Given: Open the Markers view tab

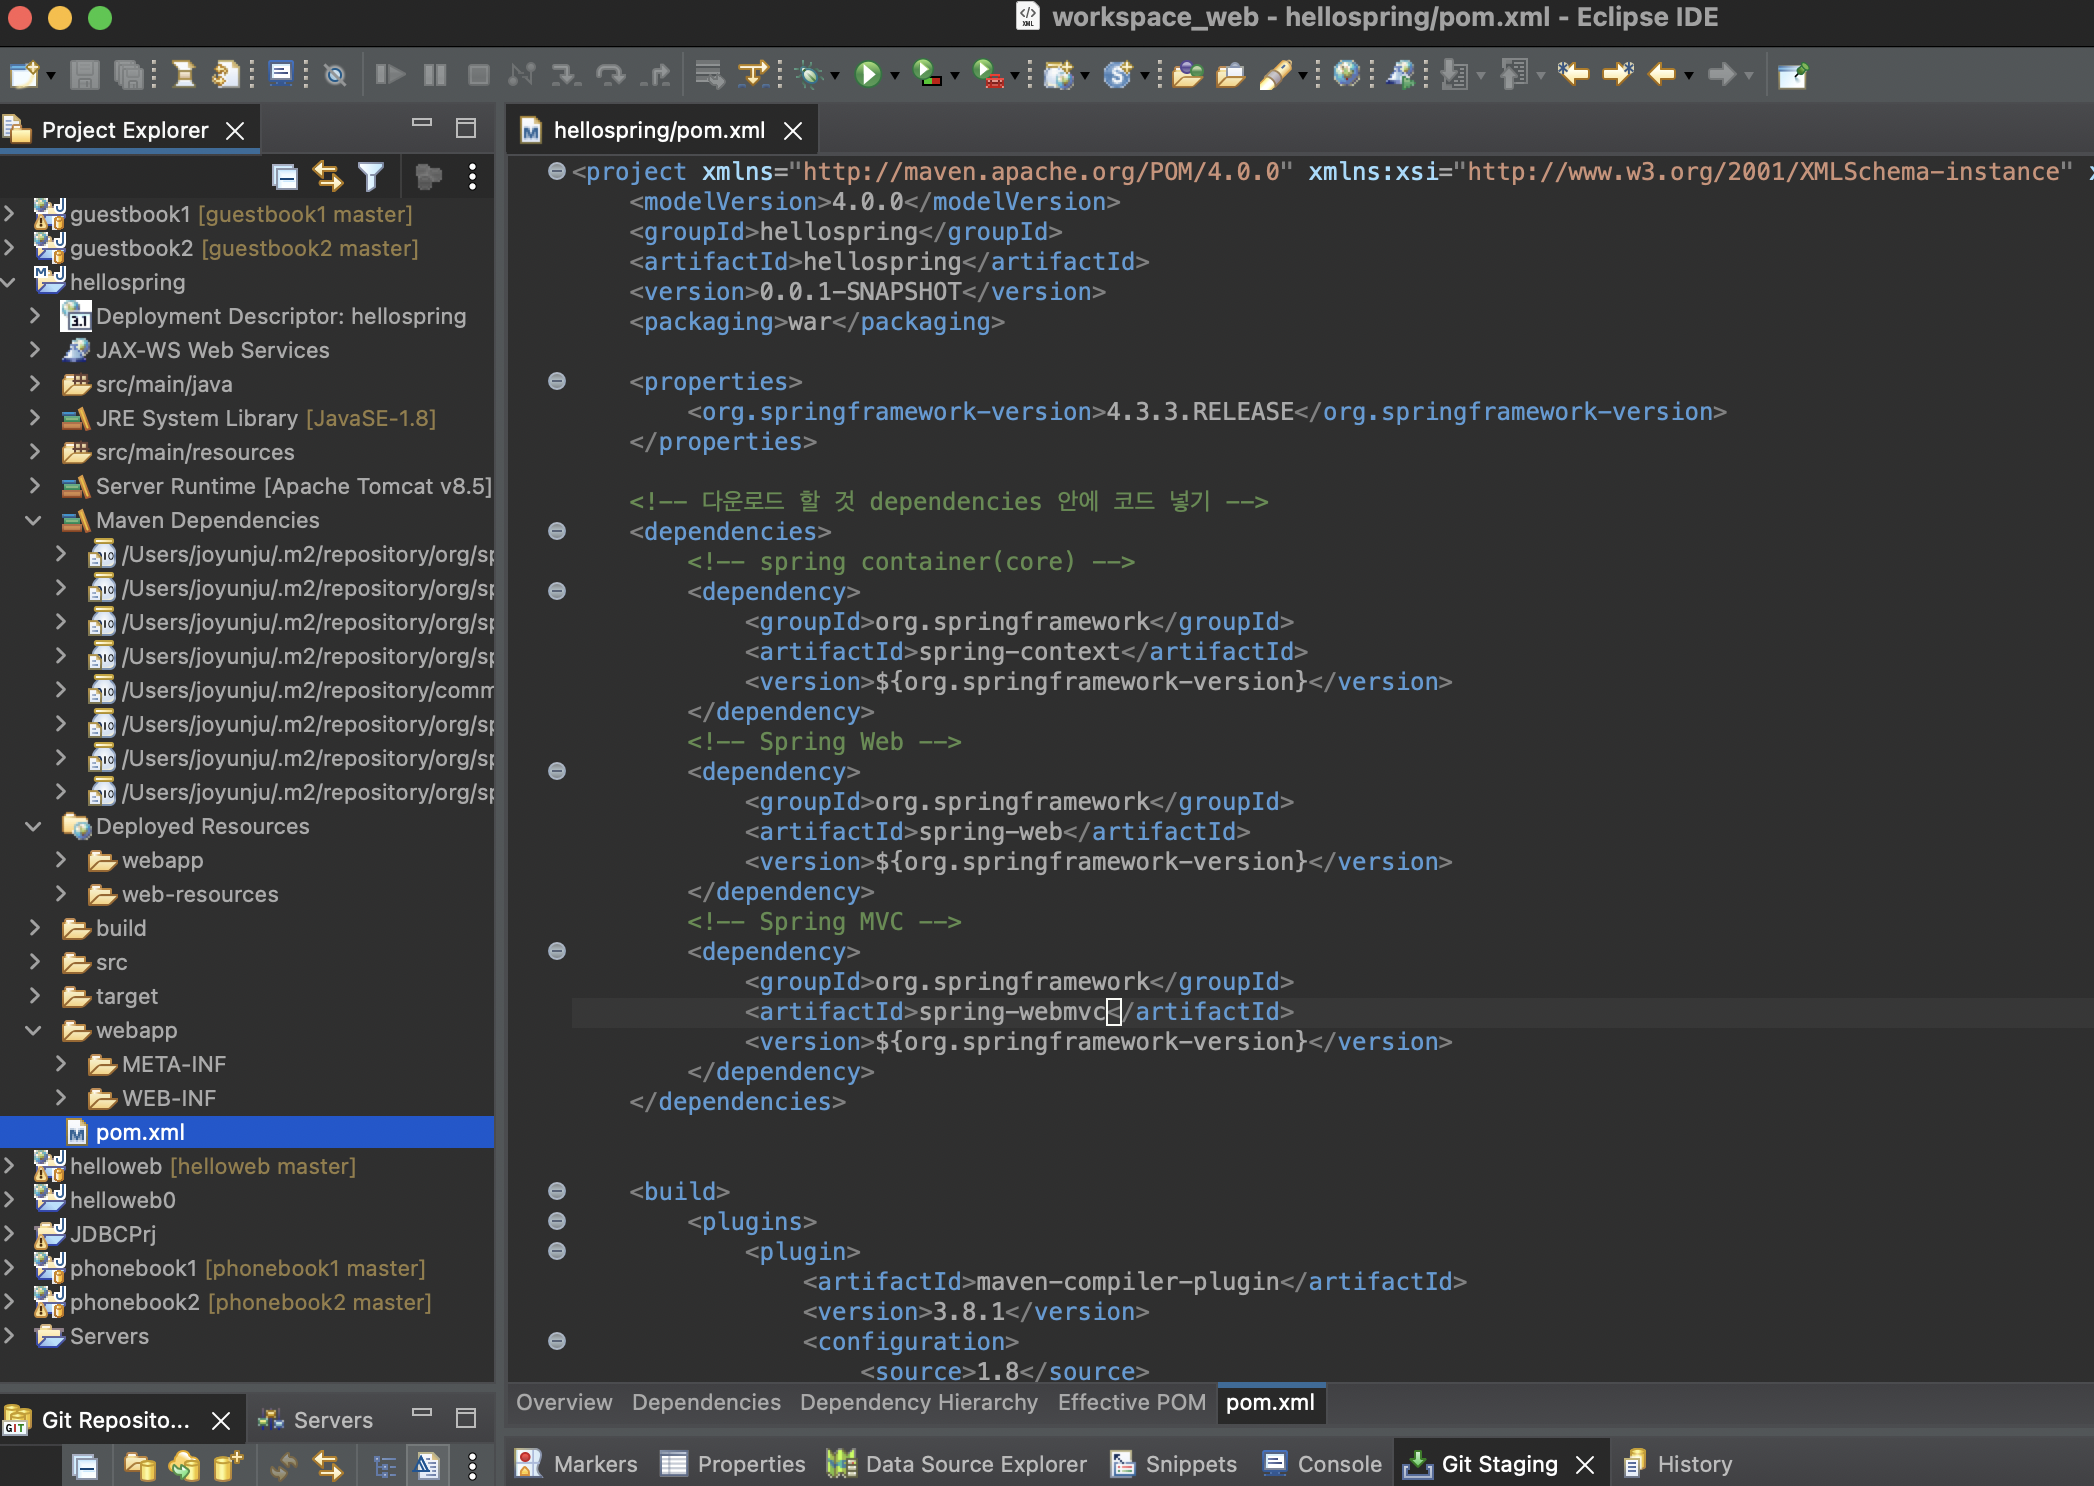Looking at the screenshot, I should 576,1464.
